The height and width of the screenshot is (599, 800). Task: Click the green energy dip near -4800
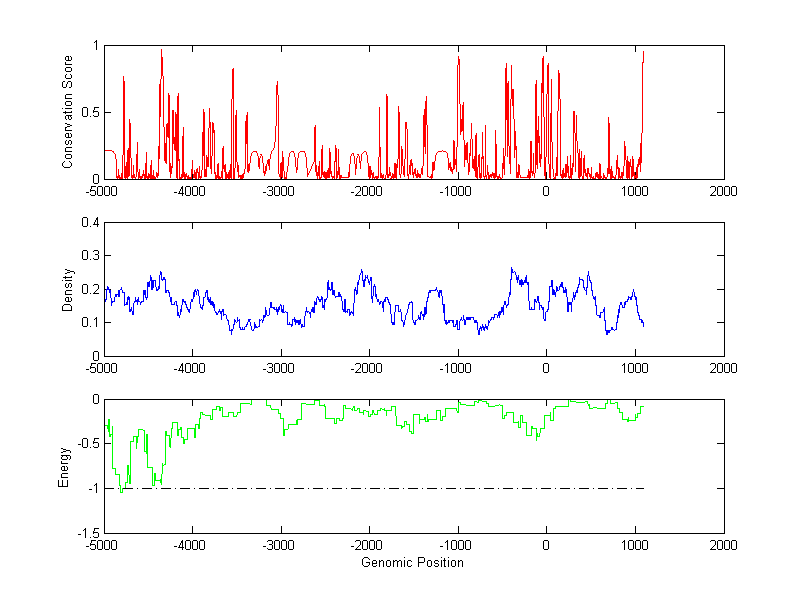click(x=121, y=490)
